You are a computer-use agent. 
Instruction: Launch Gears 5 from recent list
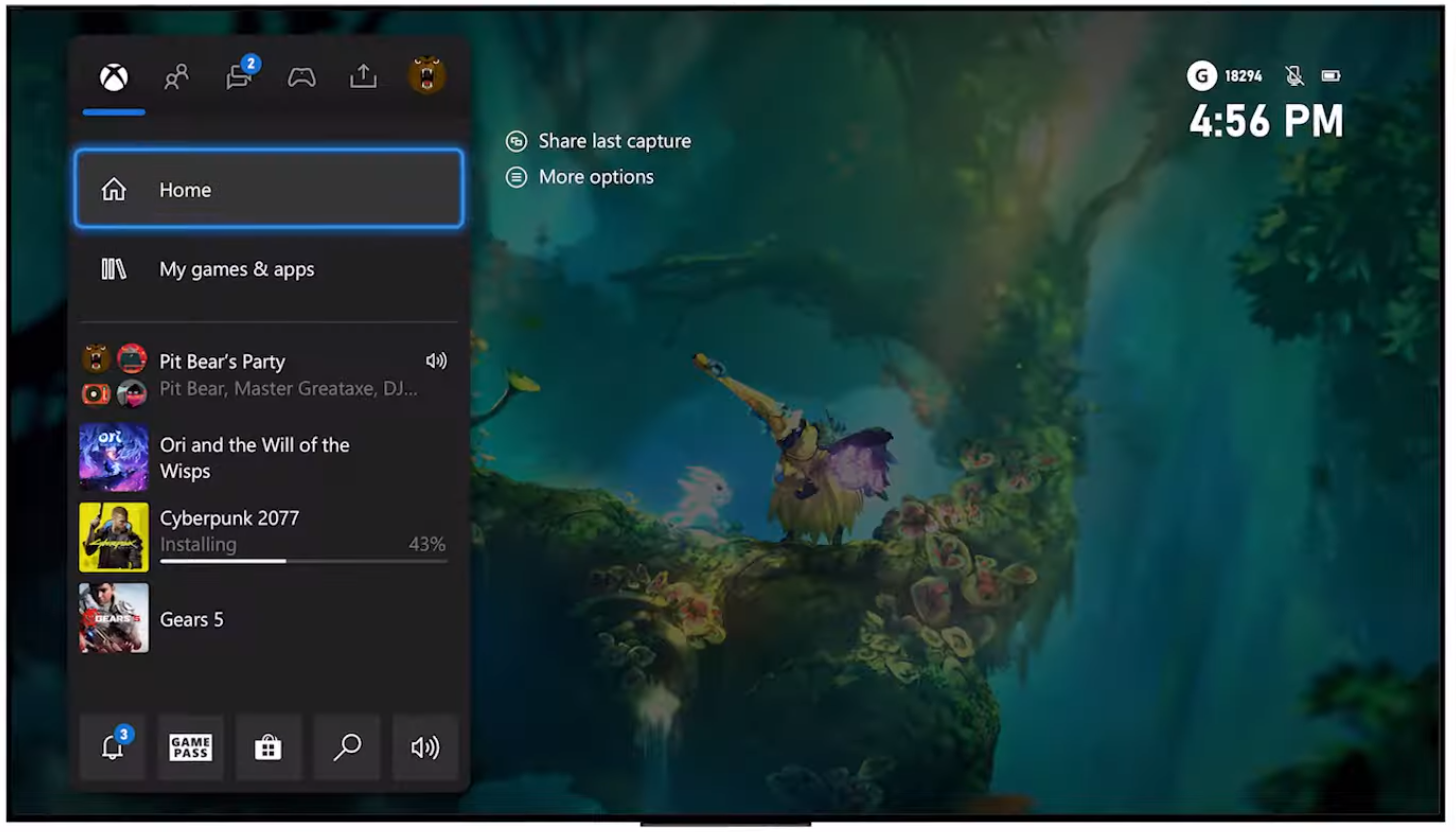tap(192, 619)
